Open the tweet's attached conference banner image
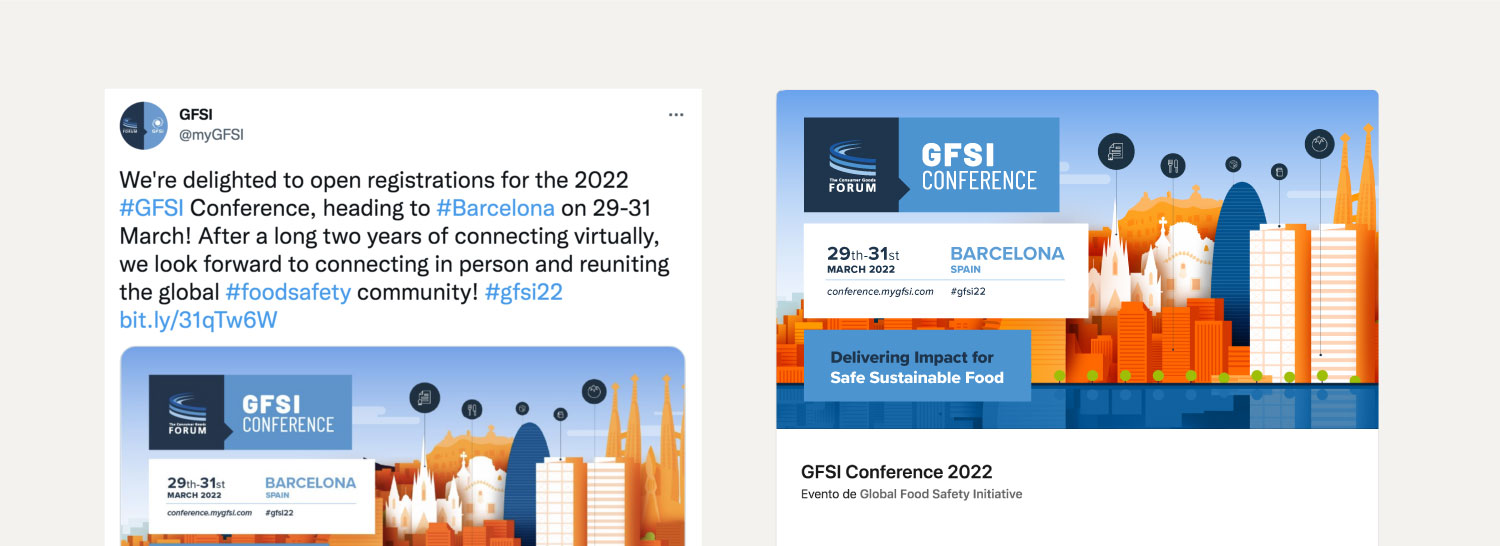The height and width of the screenshot is (546, 1500). click(x=402, y=446)
